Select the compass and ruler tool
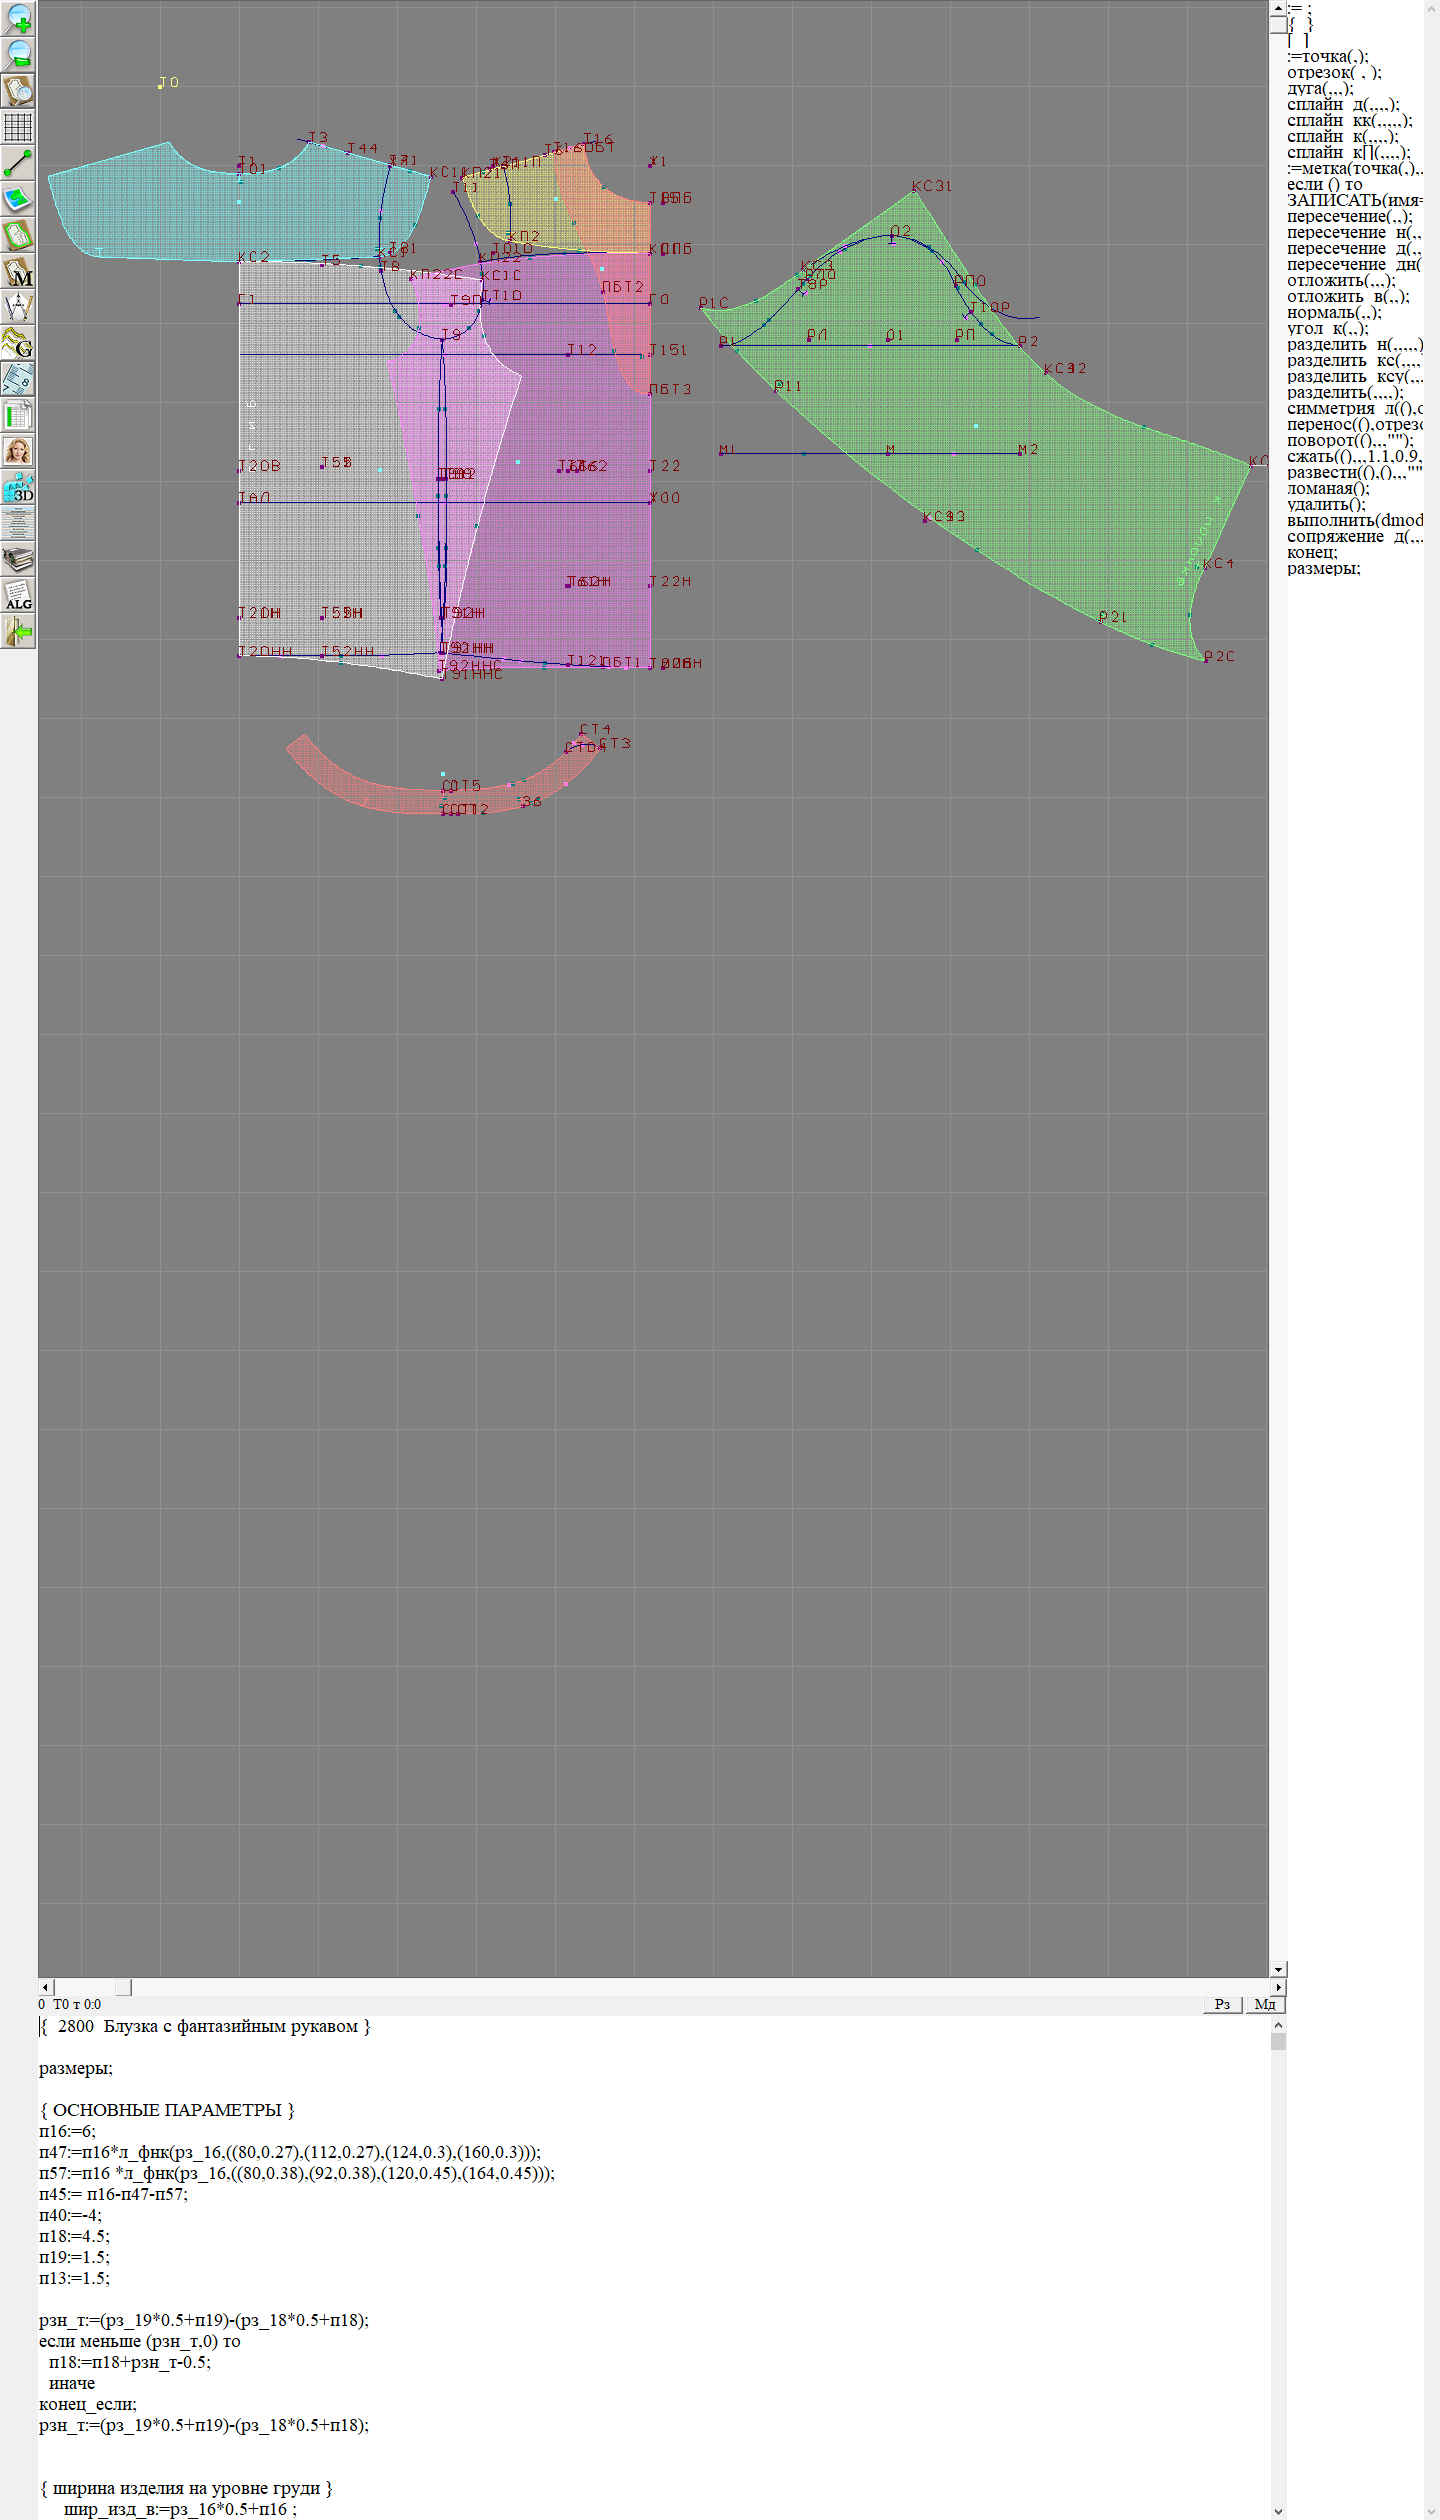Viewport: 1440px width, 2520px height. tap(18, 307)
